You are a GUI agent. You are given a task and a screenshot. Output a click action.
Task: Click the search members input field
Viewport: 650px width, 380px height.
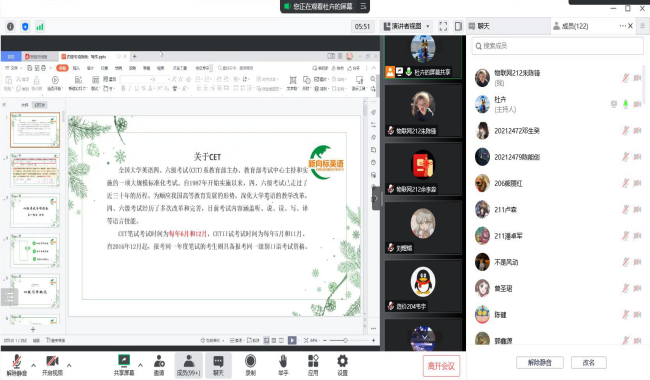[x=558, y=46]
